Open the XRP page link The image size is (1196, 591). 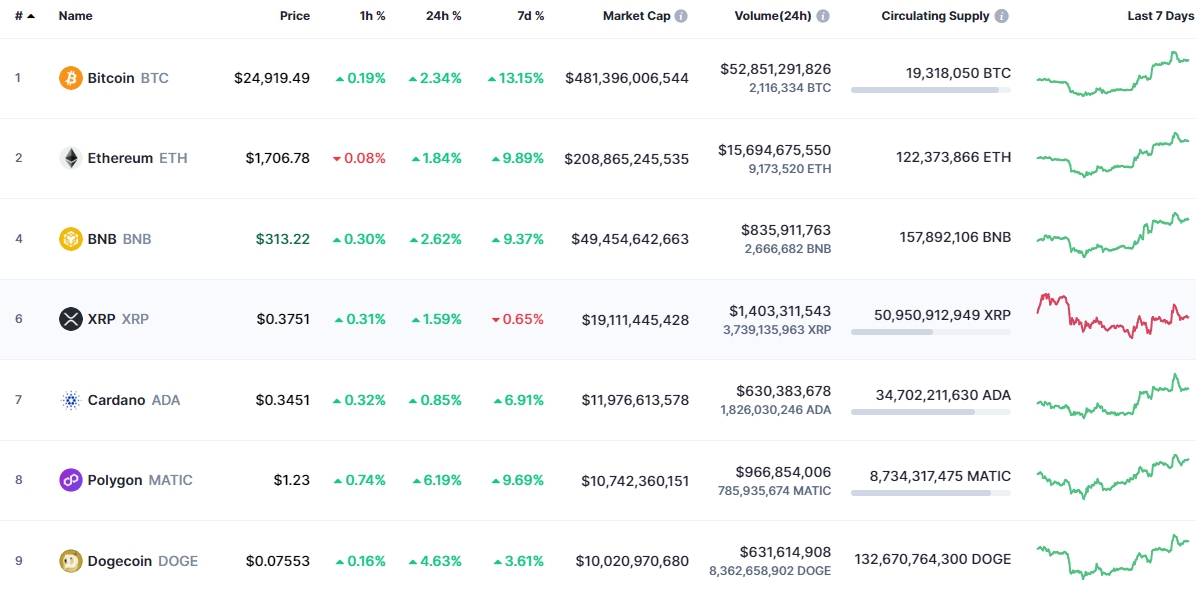click(118, 319)
